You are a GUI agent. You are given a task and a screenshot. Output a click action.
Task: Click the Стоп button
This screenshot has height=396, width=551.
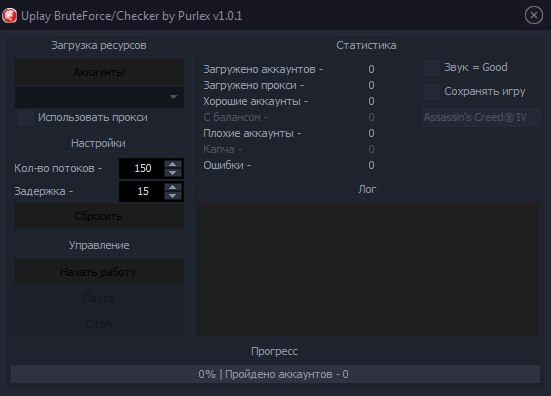(99, 324)
